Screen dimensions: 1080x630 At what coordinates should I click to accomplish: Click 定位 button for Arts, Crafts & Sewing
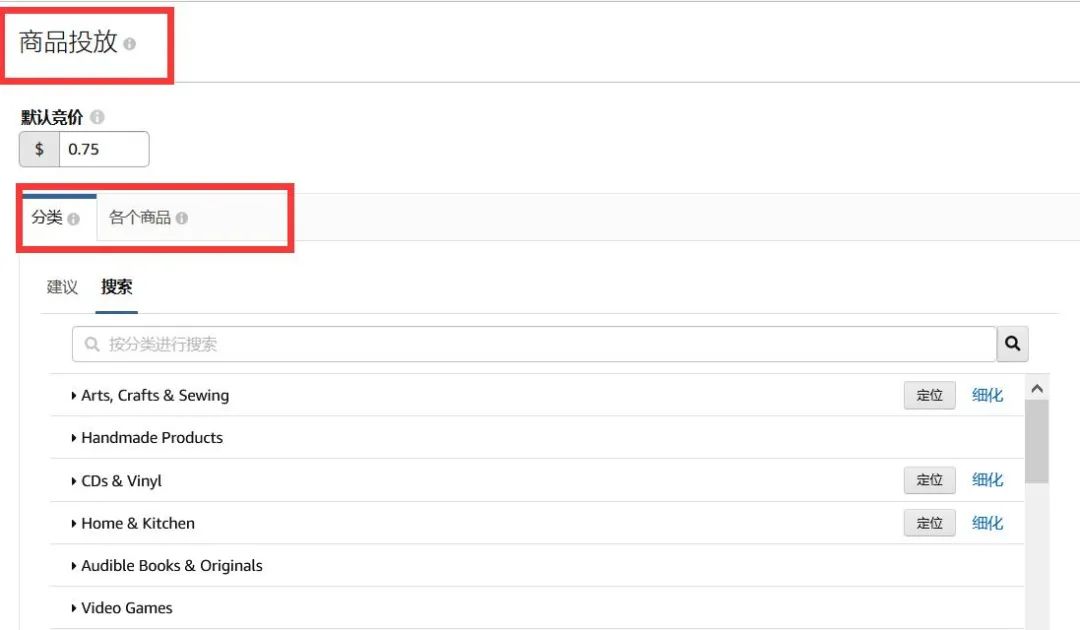[929, 395]
